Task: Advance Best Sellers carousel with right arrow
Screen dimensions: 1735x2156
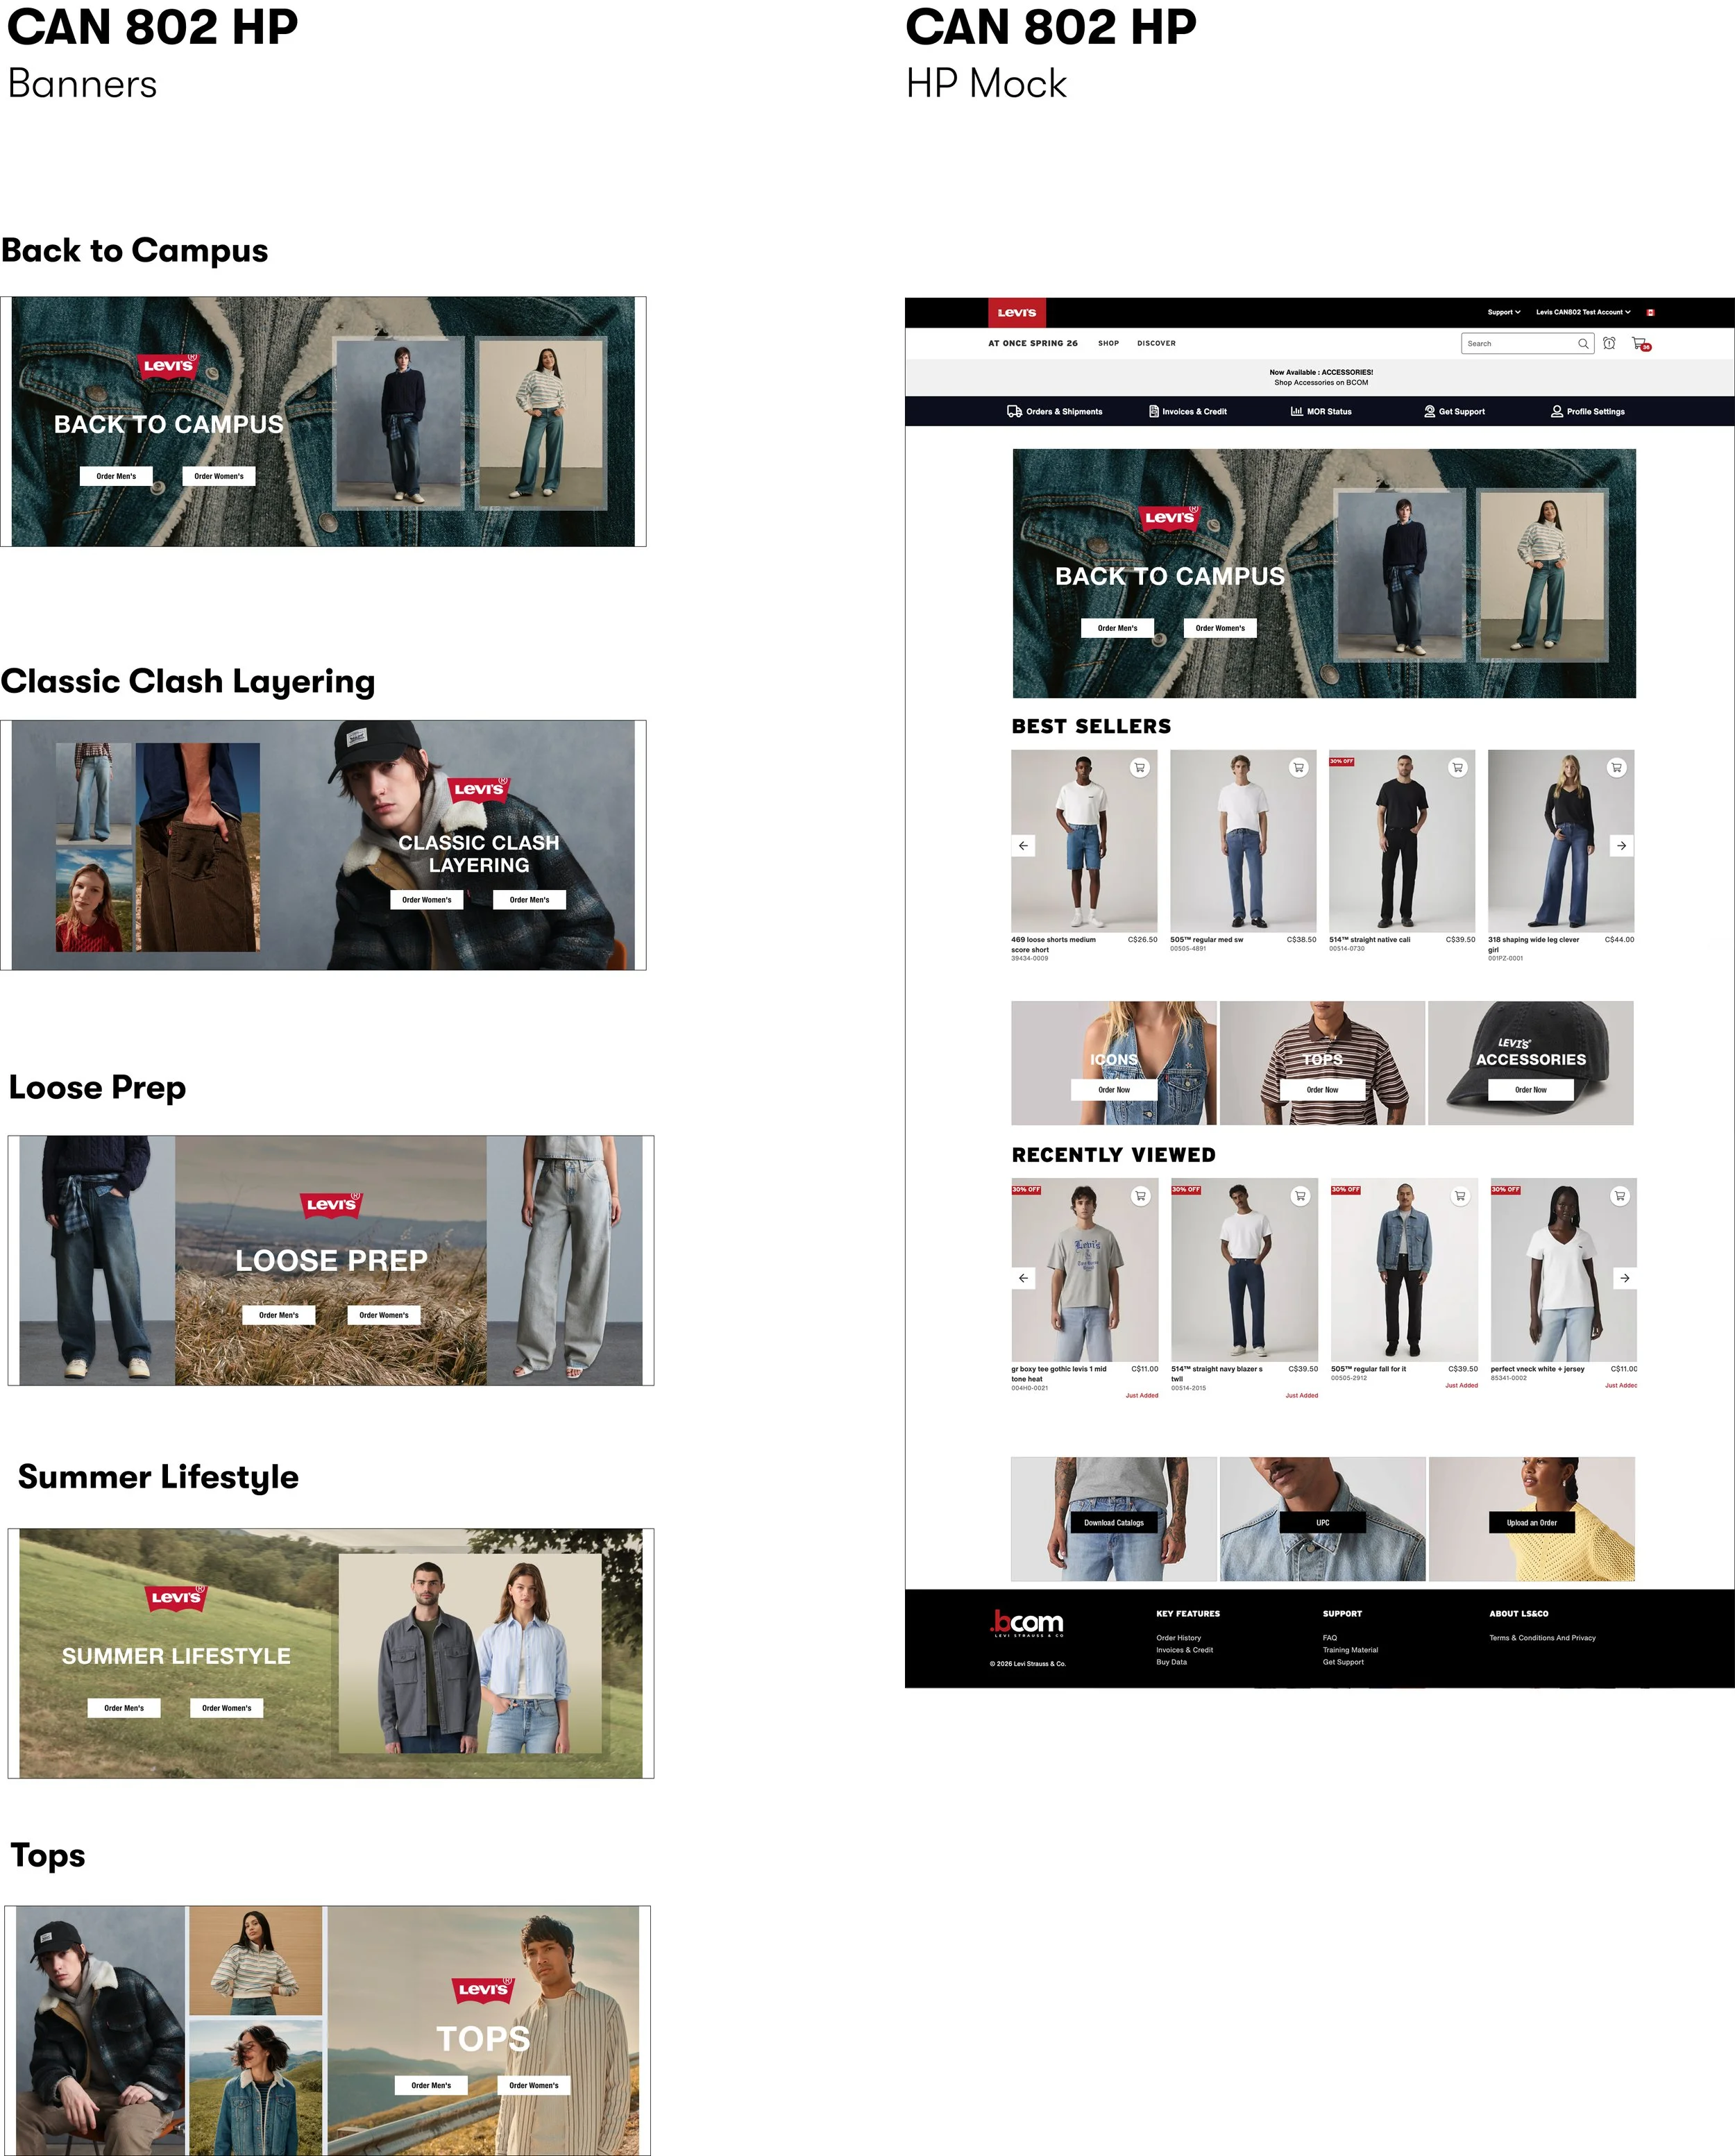Action: (x=1622, y=846)
